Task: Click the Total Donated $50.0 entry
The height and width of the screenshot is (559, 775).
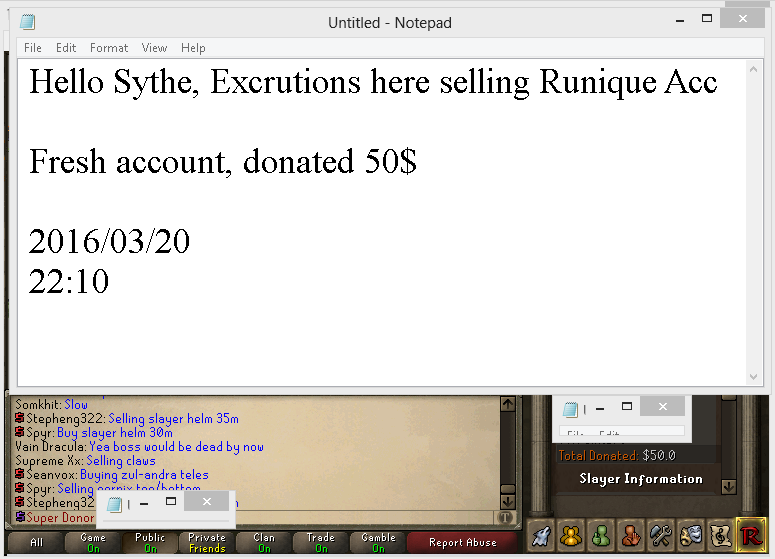Action: coord(617,455)
